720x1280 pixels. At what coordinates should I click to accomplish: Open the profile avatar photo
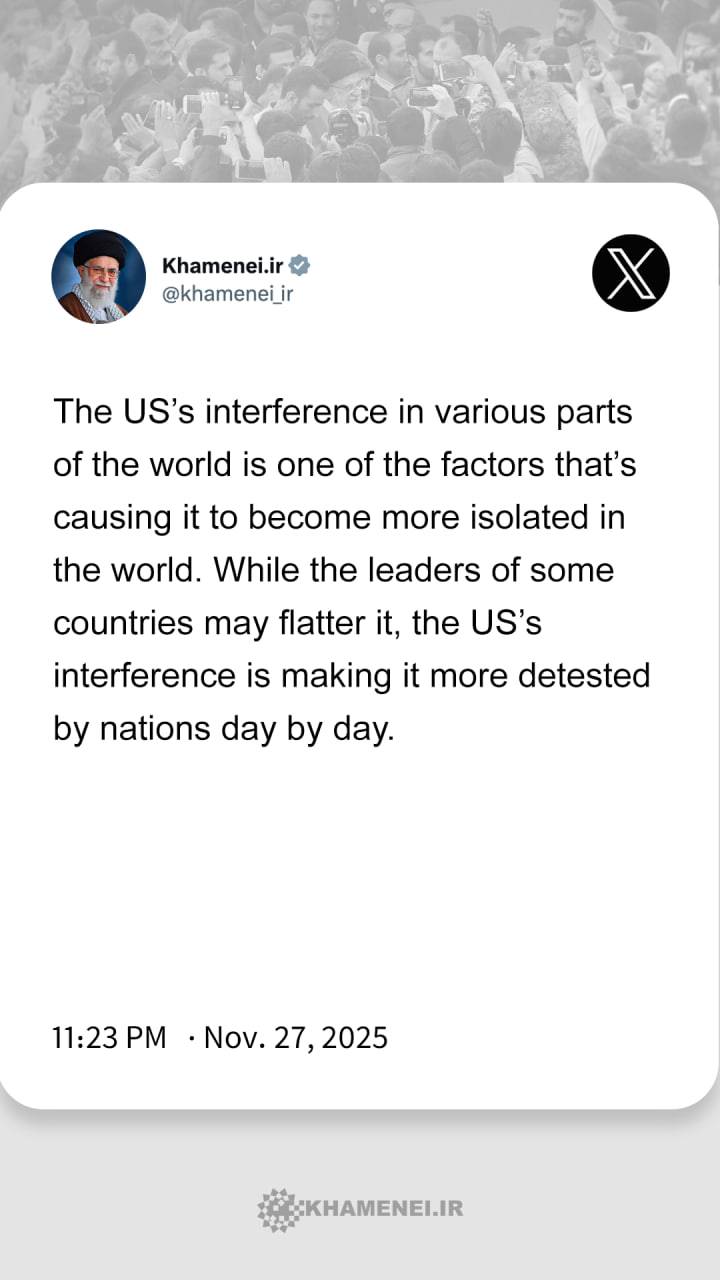(98, 276)
